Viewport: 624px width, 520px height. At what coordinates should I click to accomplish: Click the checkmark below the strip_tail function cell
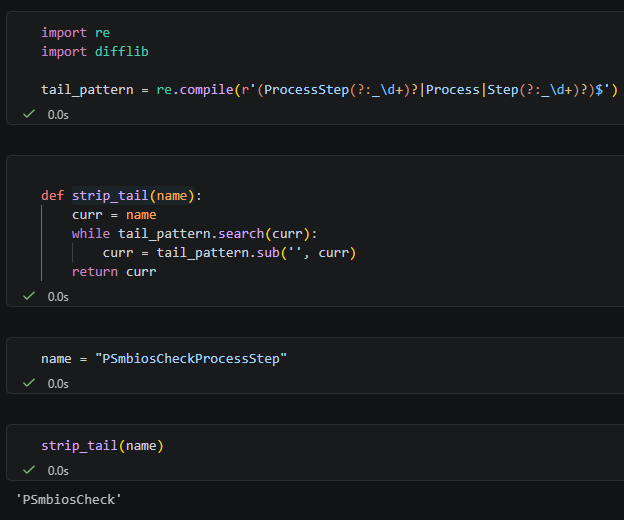point(29,296)
